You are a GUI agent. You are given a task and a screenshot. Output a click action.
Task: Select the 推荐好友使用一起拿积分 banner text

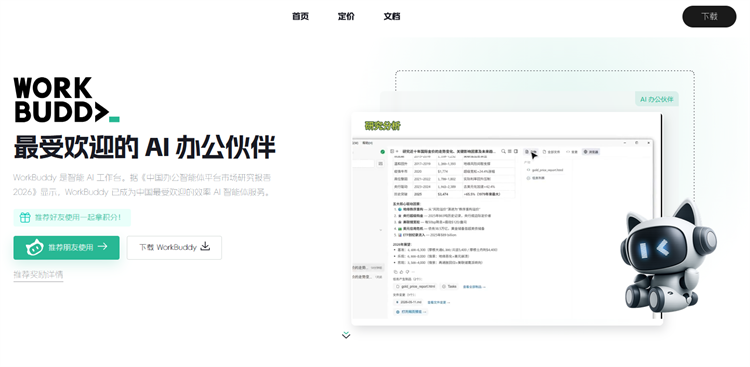pyautogui.click(x=77, y=218)
